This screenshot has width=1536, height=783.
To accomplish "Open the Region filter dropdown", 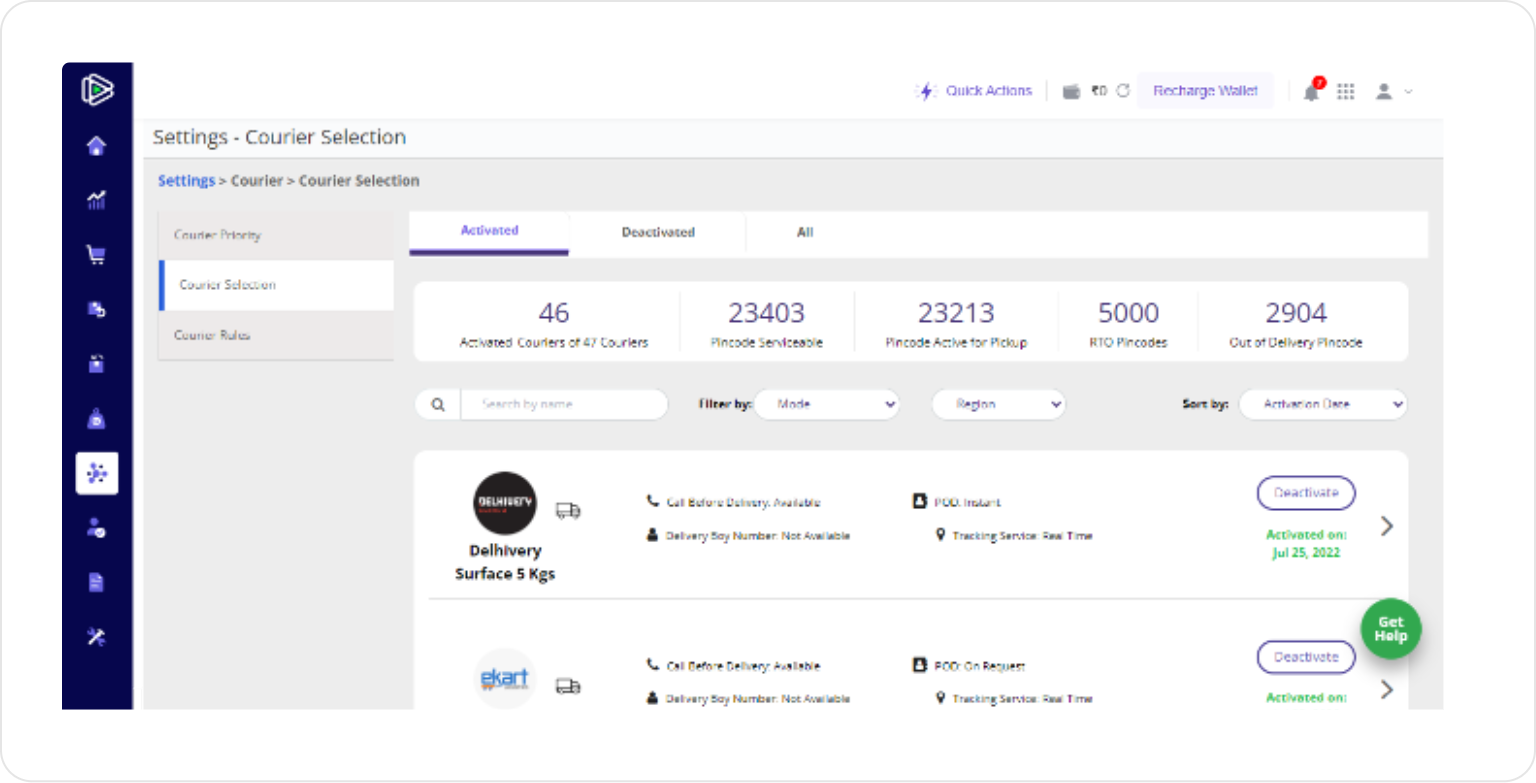I will [x=998, y=405].
